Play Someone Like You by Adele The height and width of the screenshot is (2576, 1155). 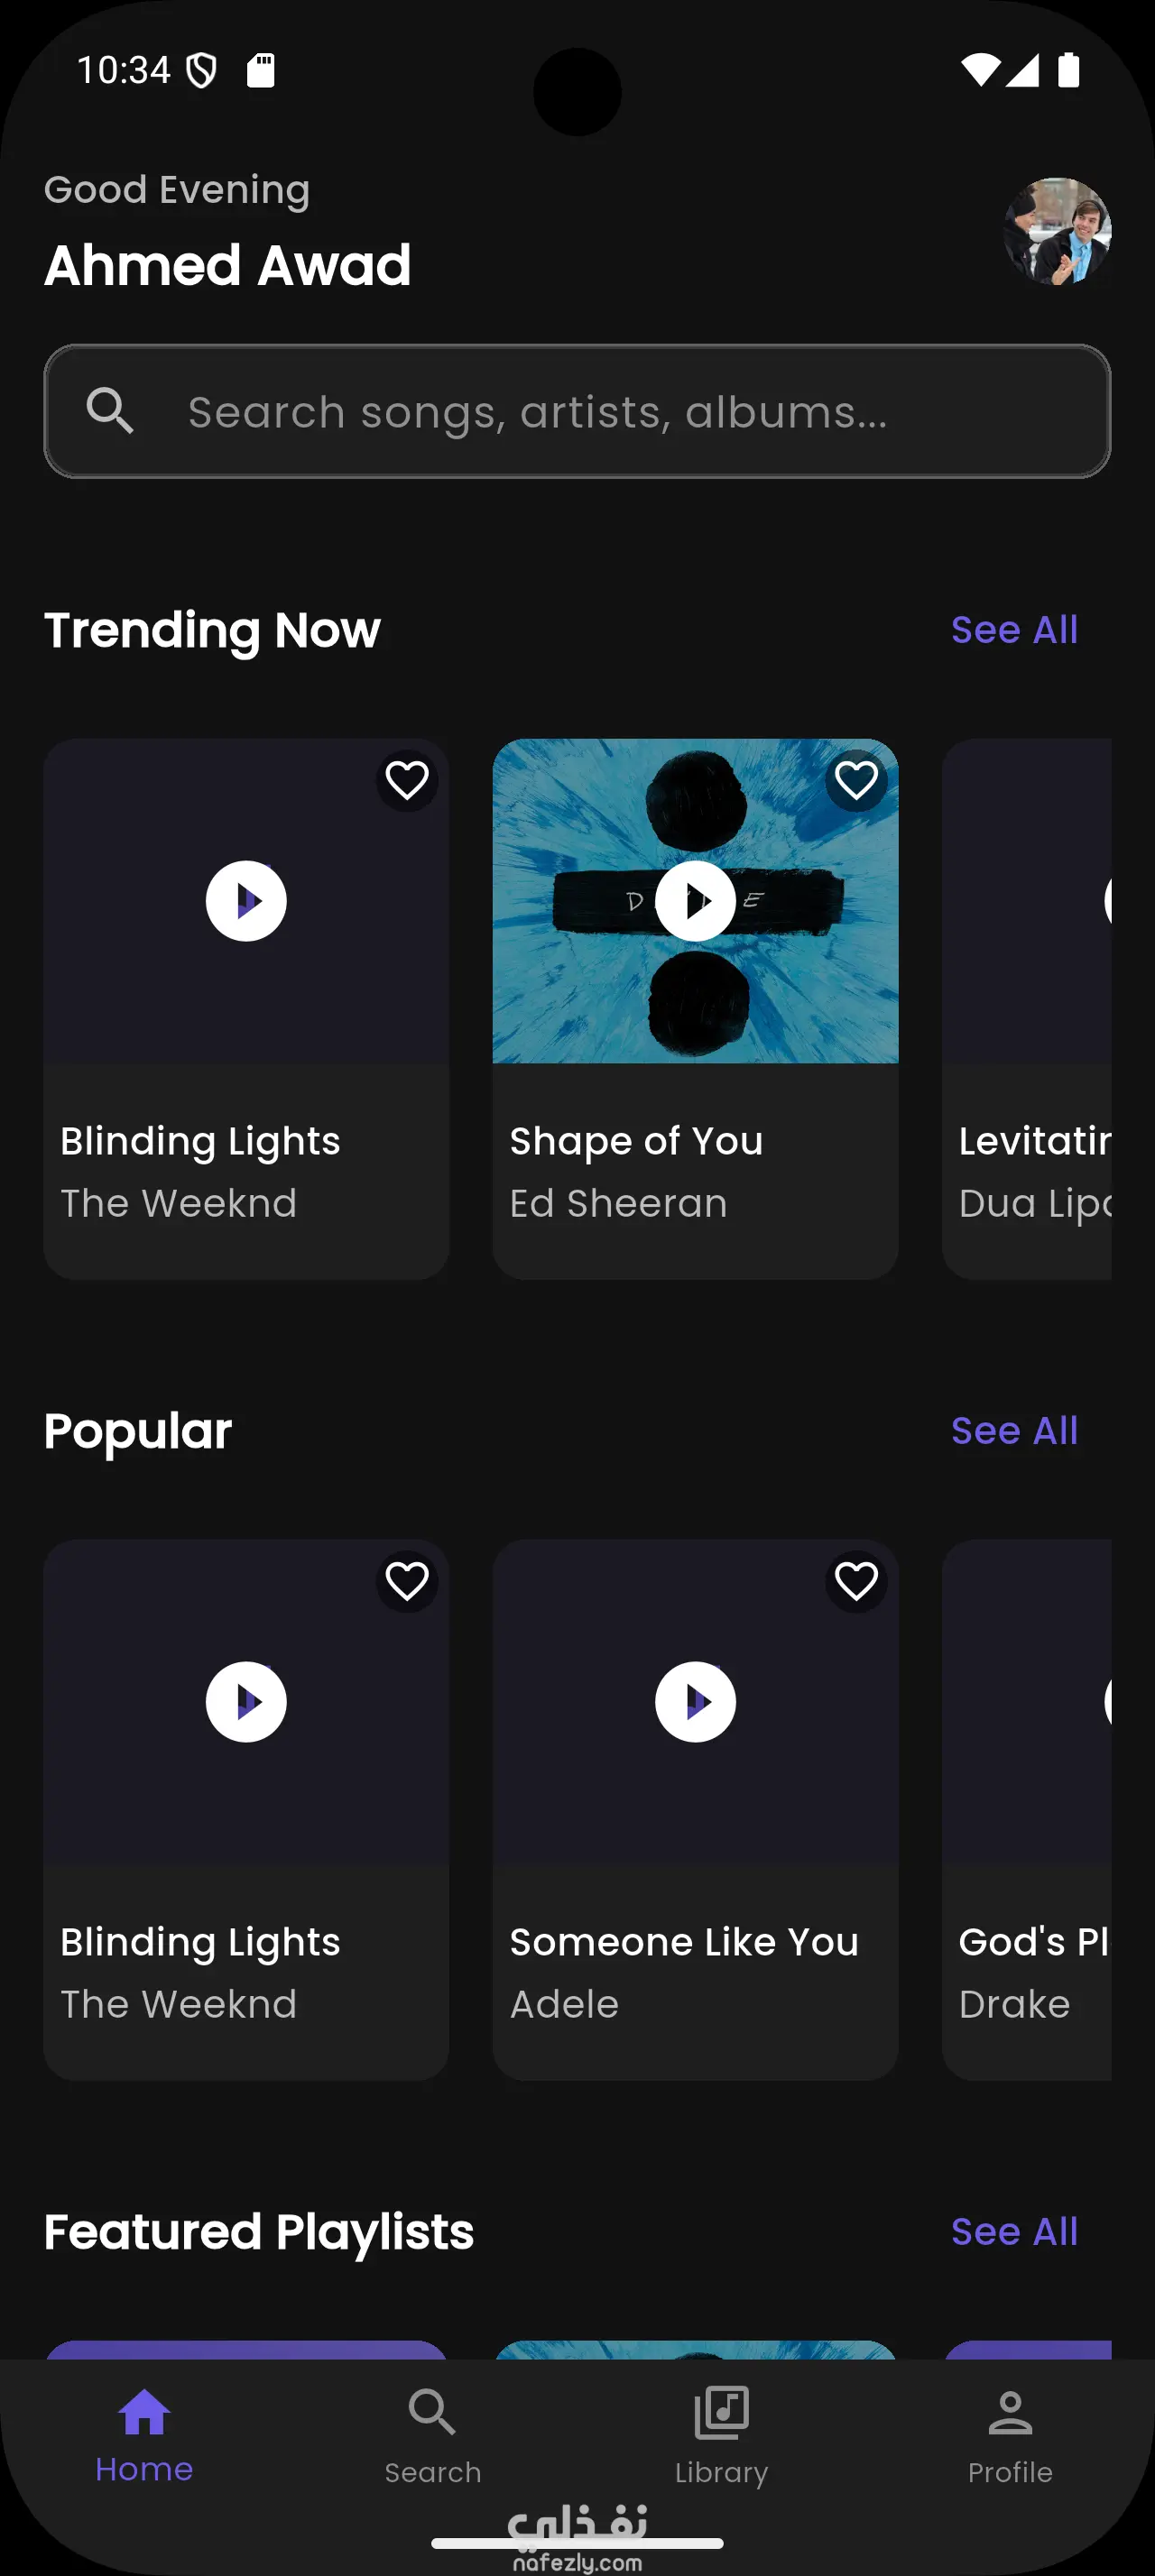pos(695,1702)
